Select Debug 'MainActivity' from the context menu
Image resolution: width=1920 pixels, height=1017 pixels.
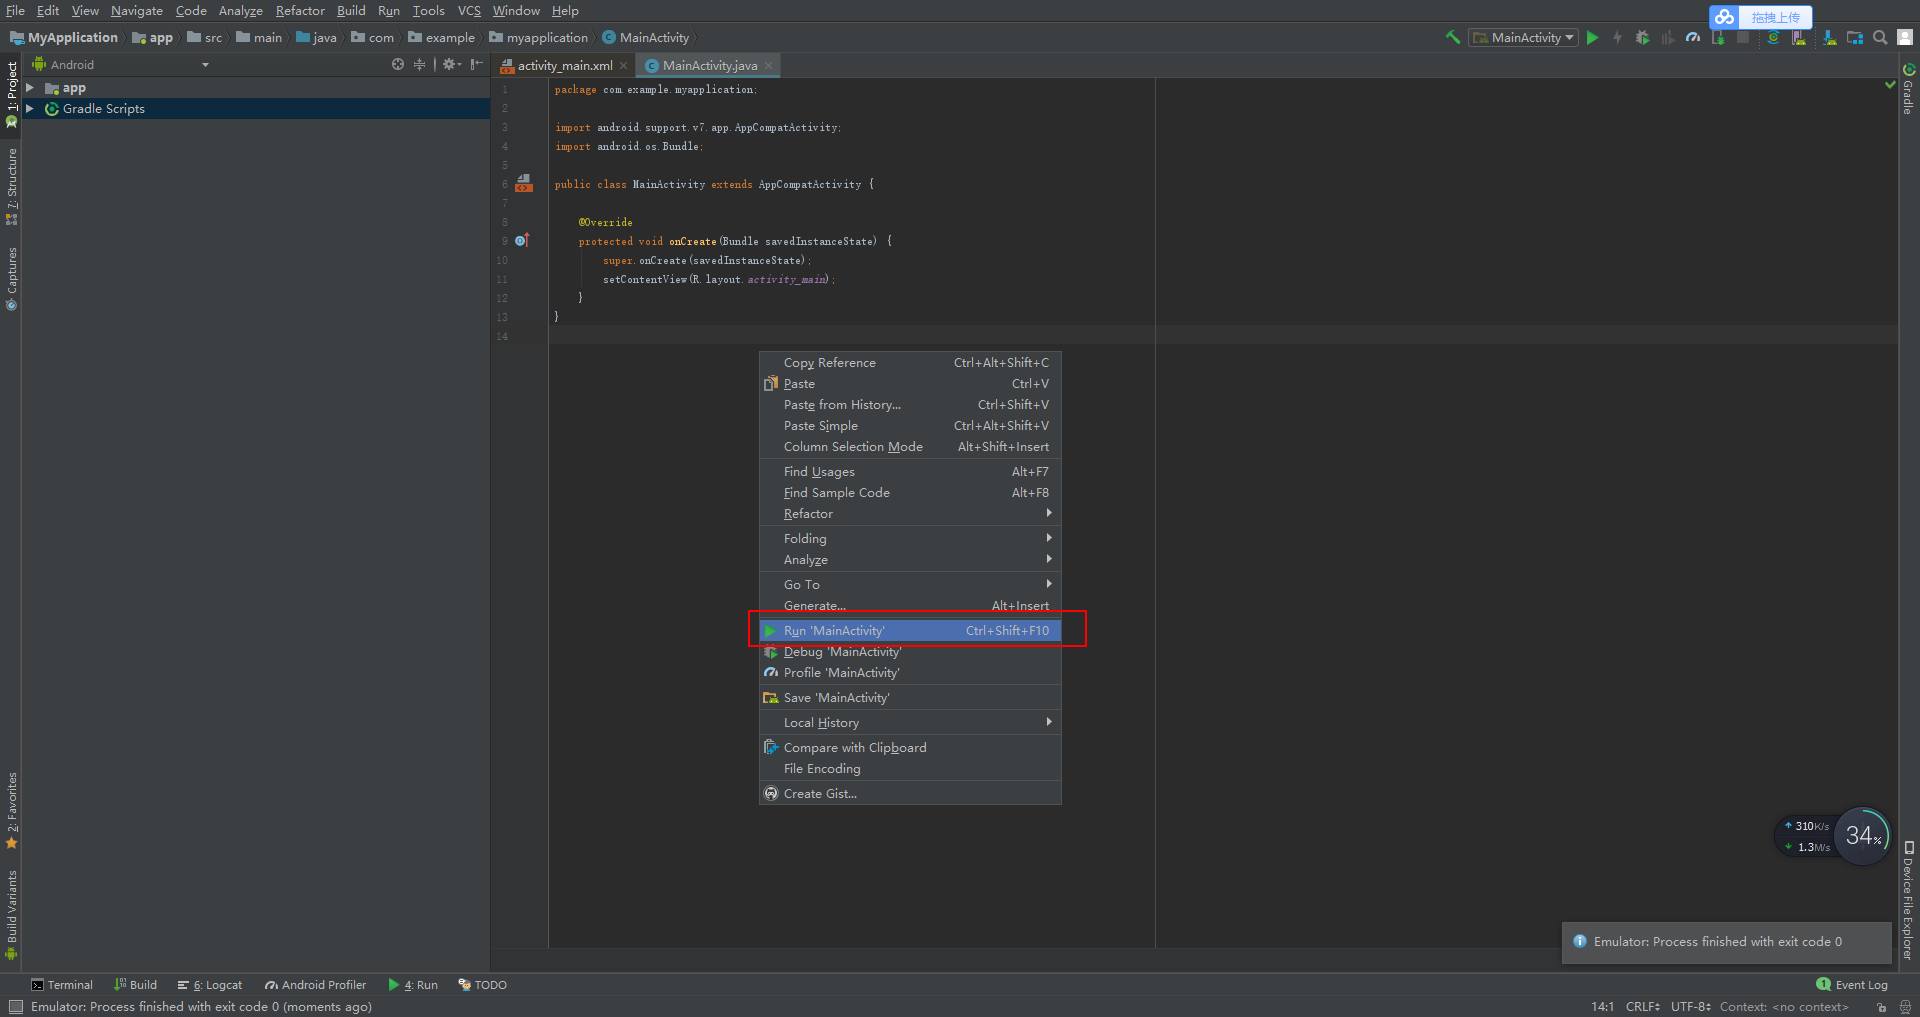(x=910, y=651)
